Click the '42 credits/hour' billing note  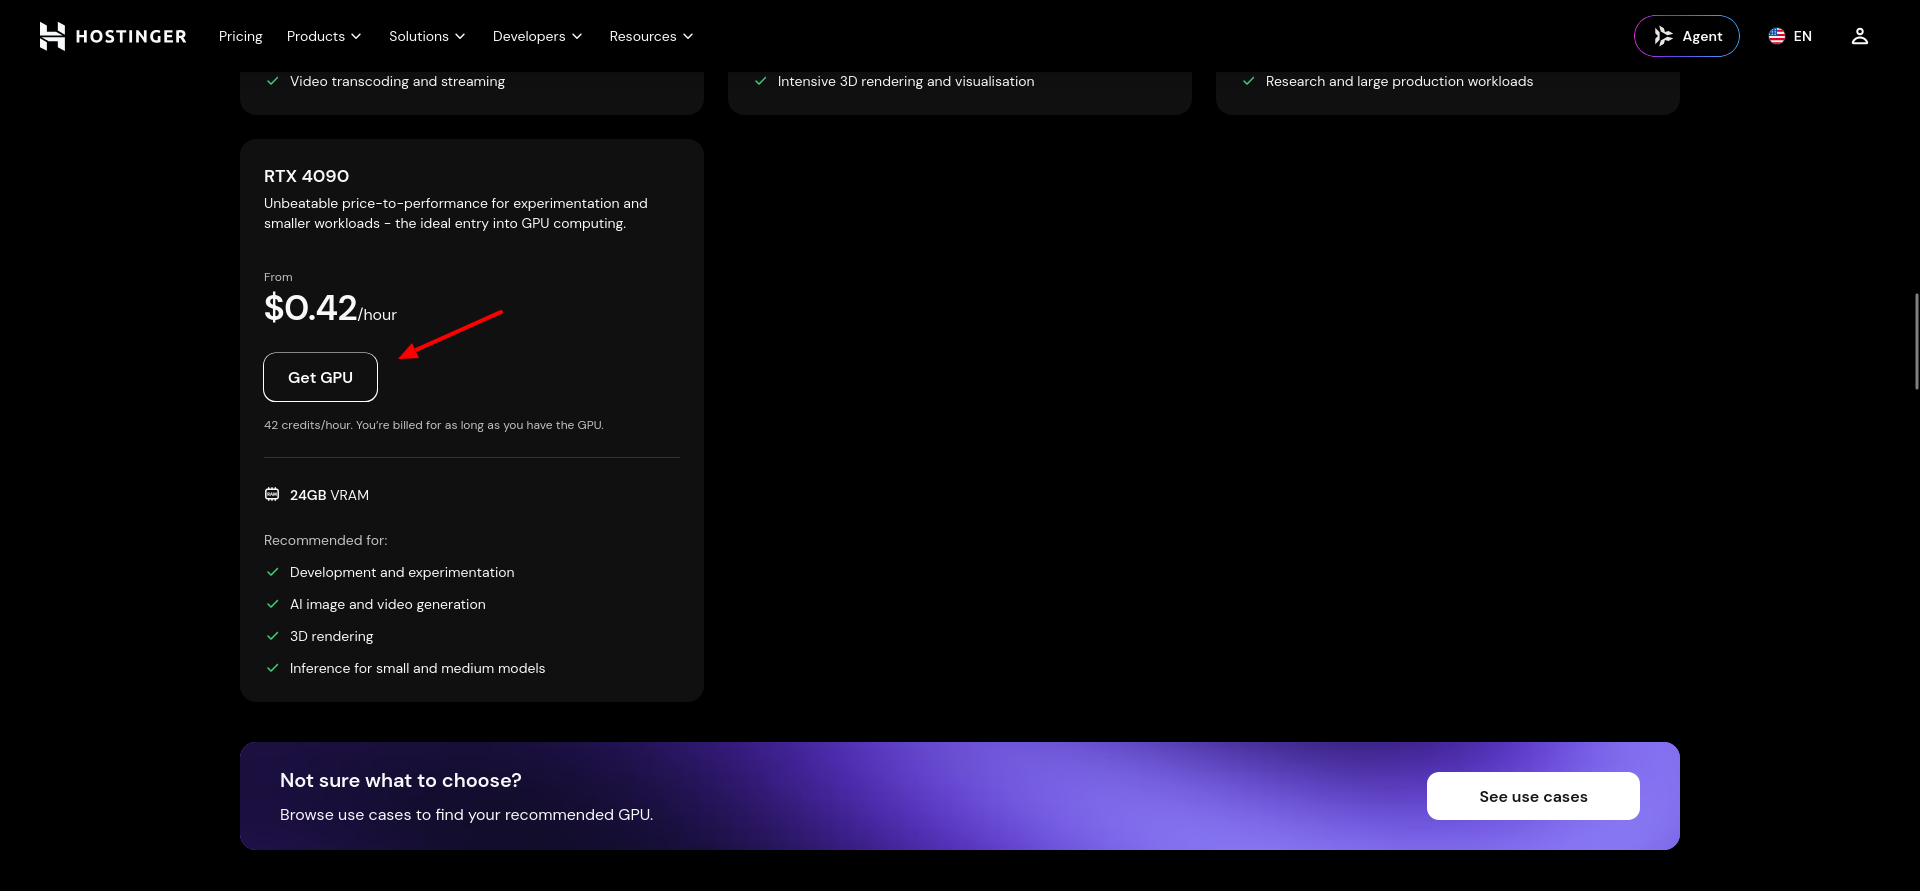click(434, 425)
